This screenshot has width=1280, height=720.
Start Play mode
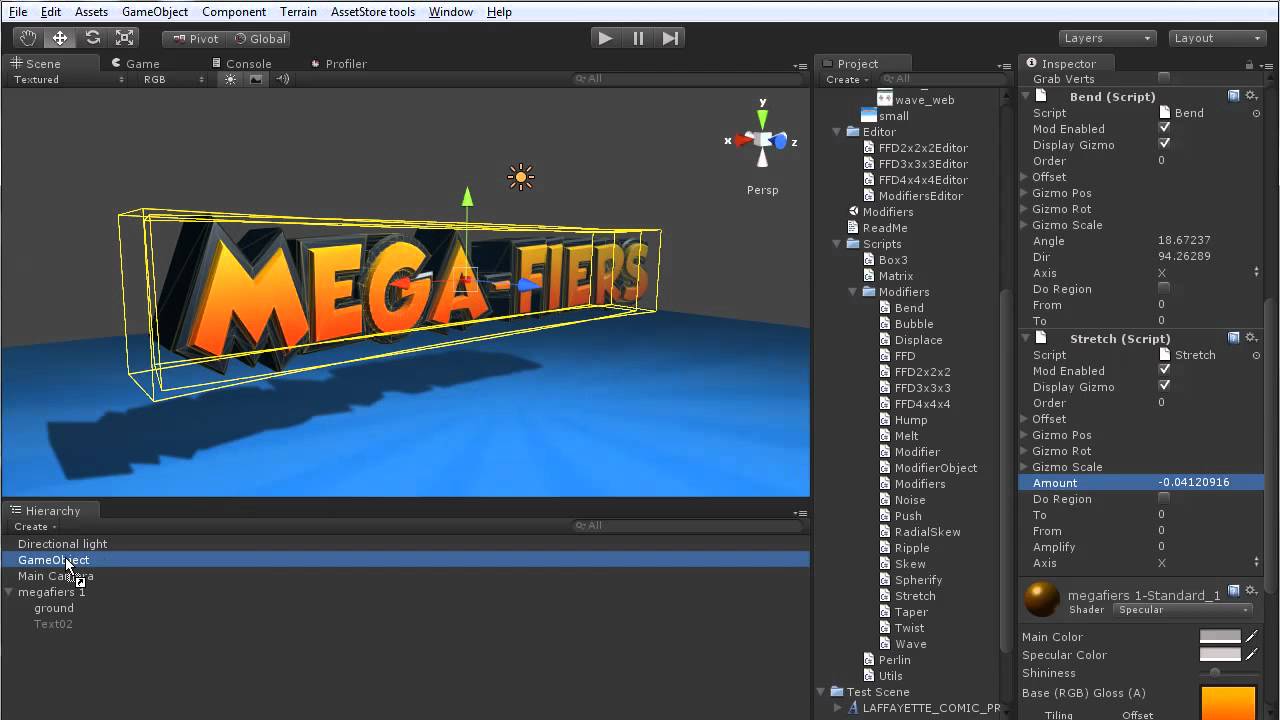click(605, 38)
